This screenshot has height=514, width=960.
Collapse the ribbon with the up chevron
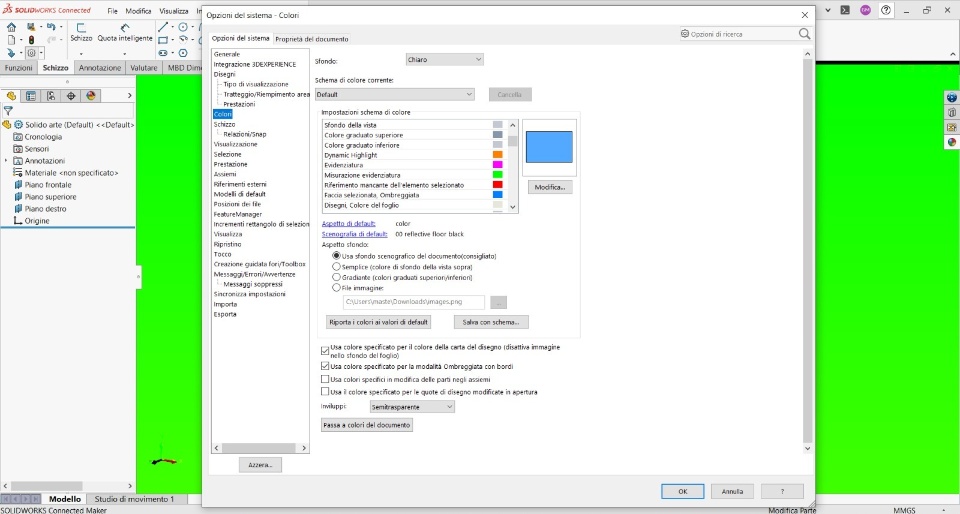tap(953, 54)
